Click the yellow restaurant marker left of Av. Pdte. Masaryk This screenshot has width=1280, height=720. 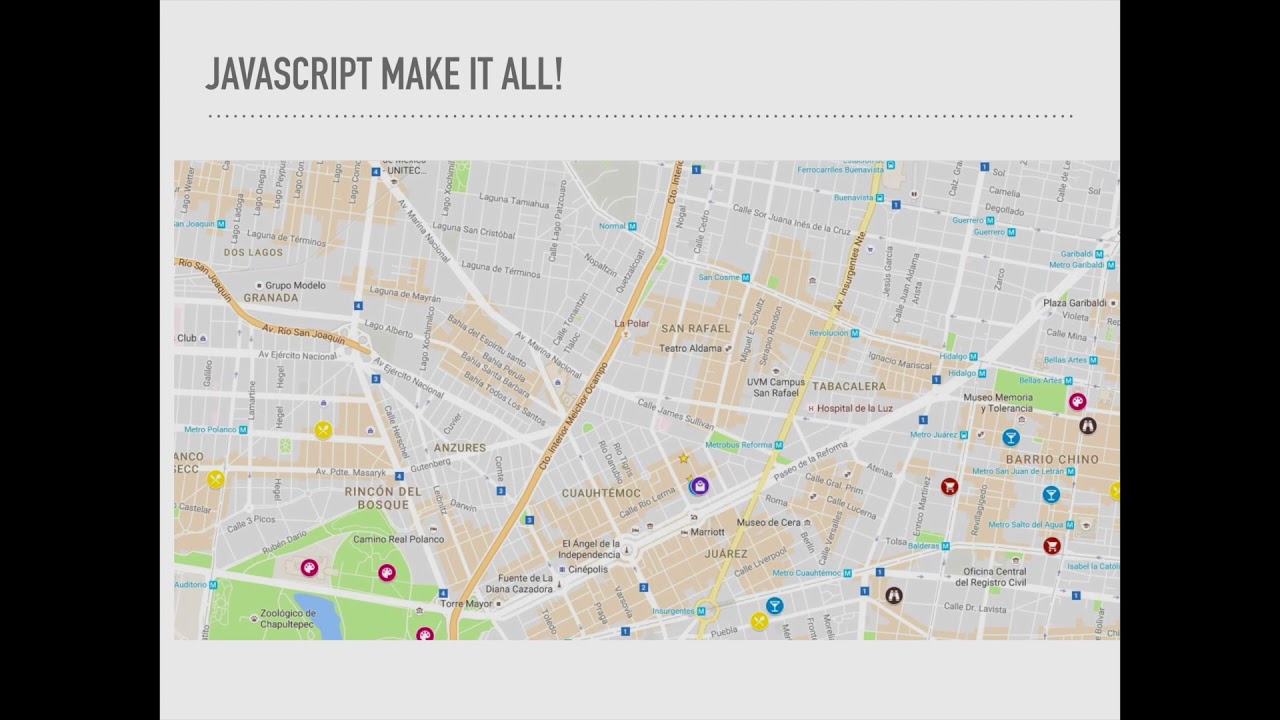[215, 480]
